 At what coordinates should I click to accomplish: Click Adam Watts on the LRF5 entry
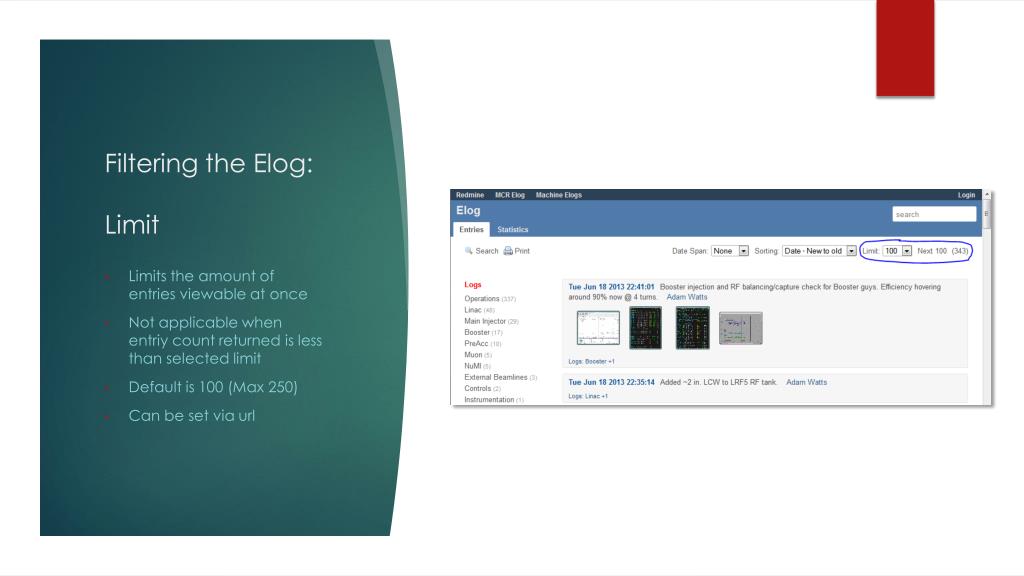[806, 382]
